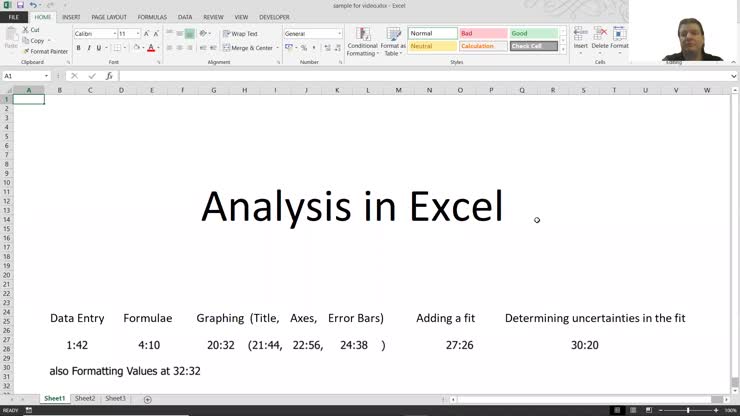Increase decimal places shown
Viewport: 740px width, 416px height.
[x=328, y=48]
